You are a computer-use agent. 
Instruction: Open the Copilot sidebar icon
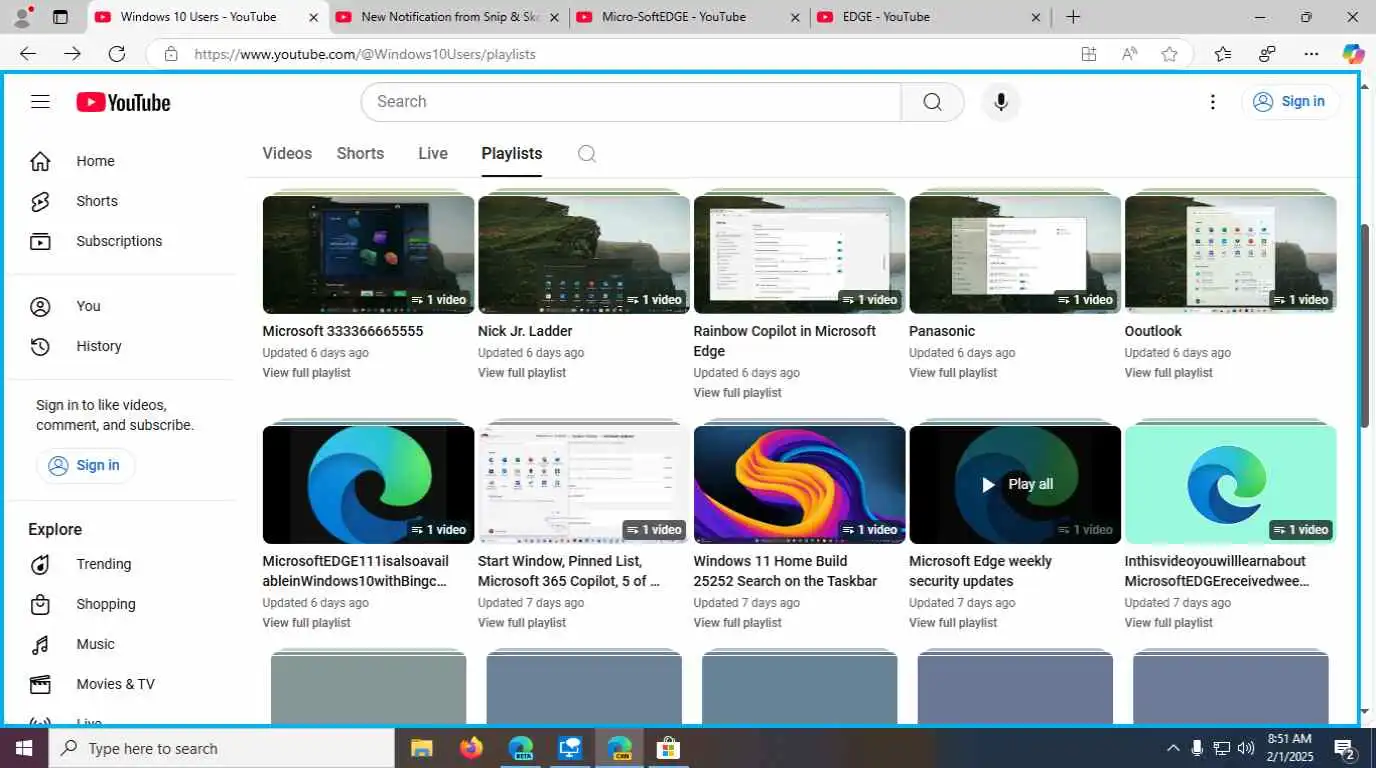1353,54
